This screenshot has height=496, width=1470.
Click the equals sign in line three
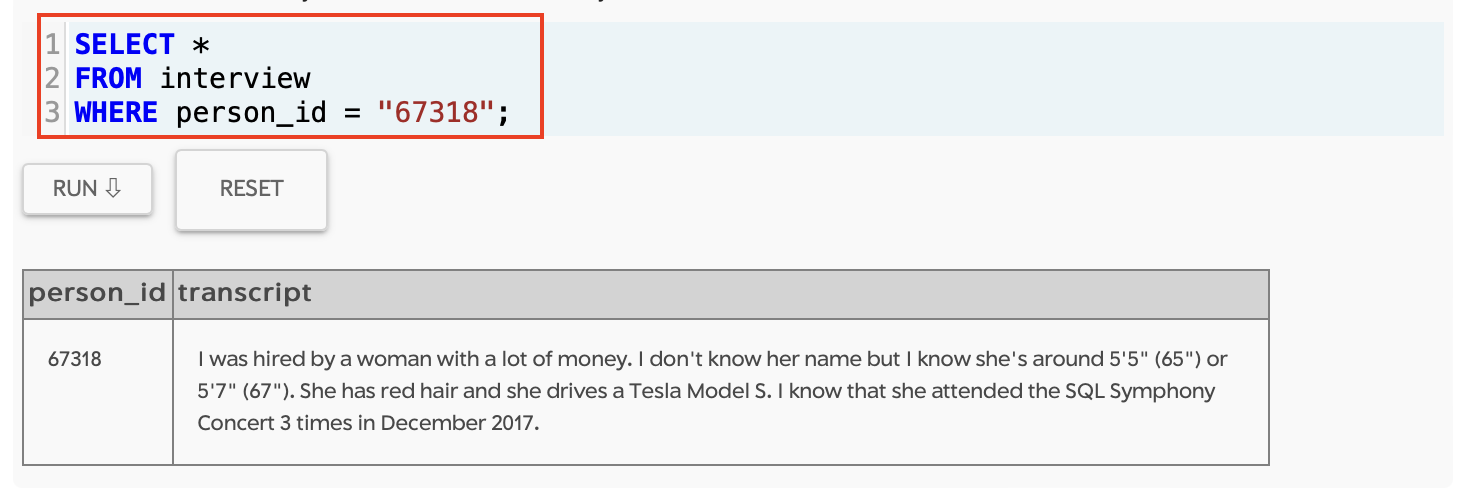[x=352, y=113]
